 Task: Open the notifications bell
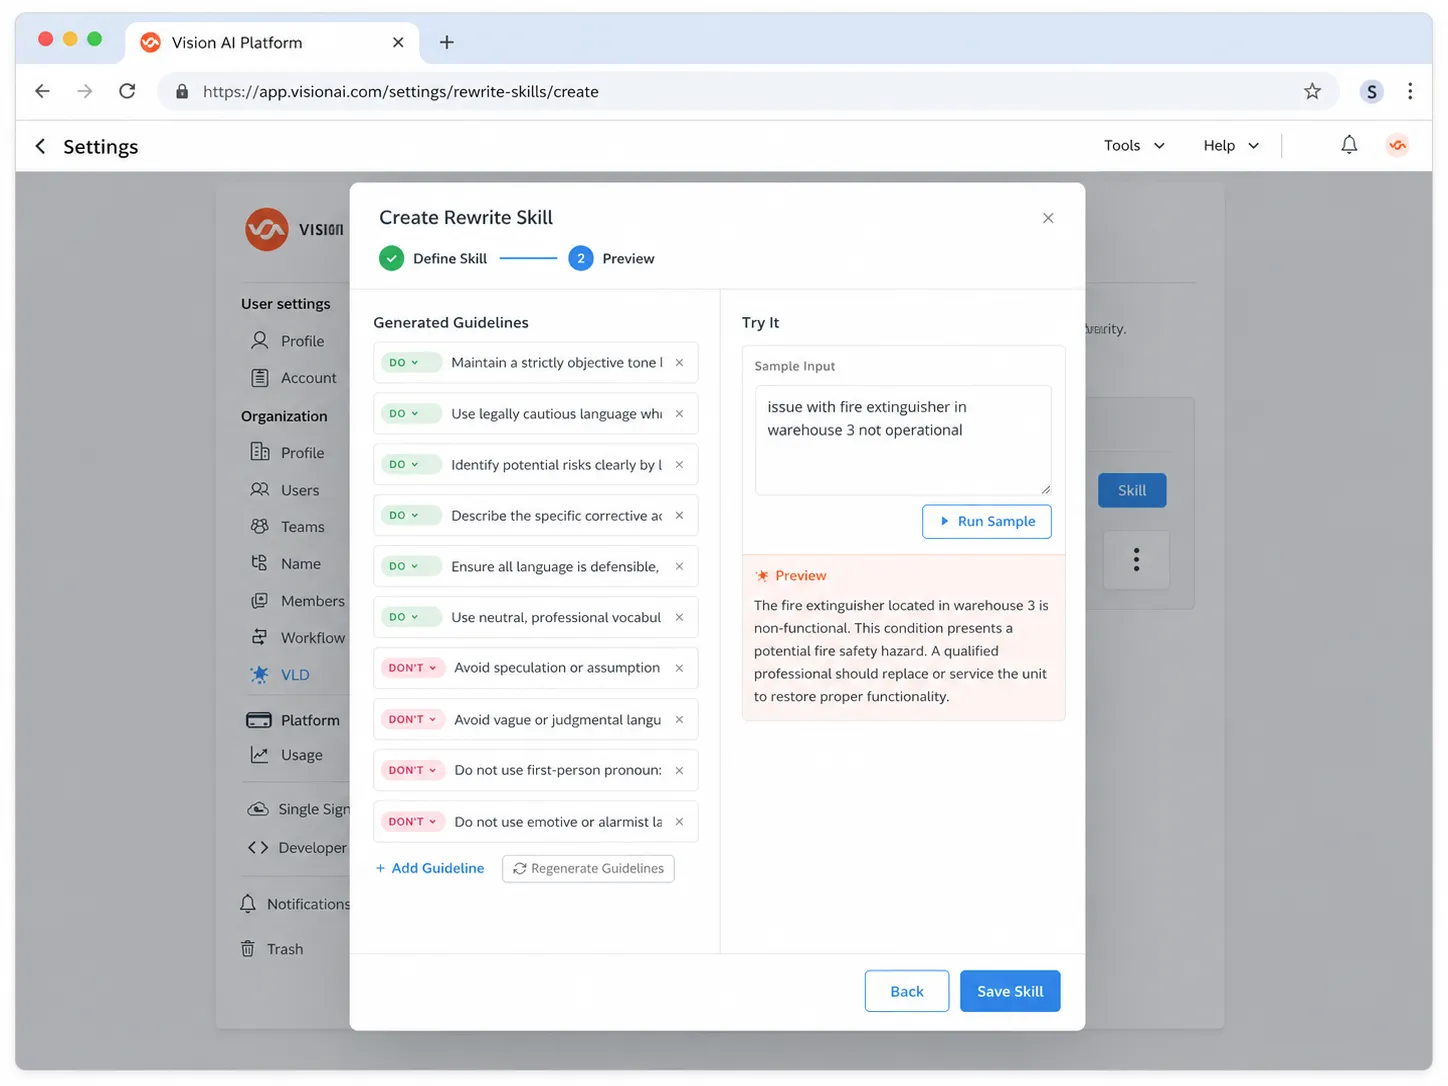tap(1349, 146)
